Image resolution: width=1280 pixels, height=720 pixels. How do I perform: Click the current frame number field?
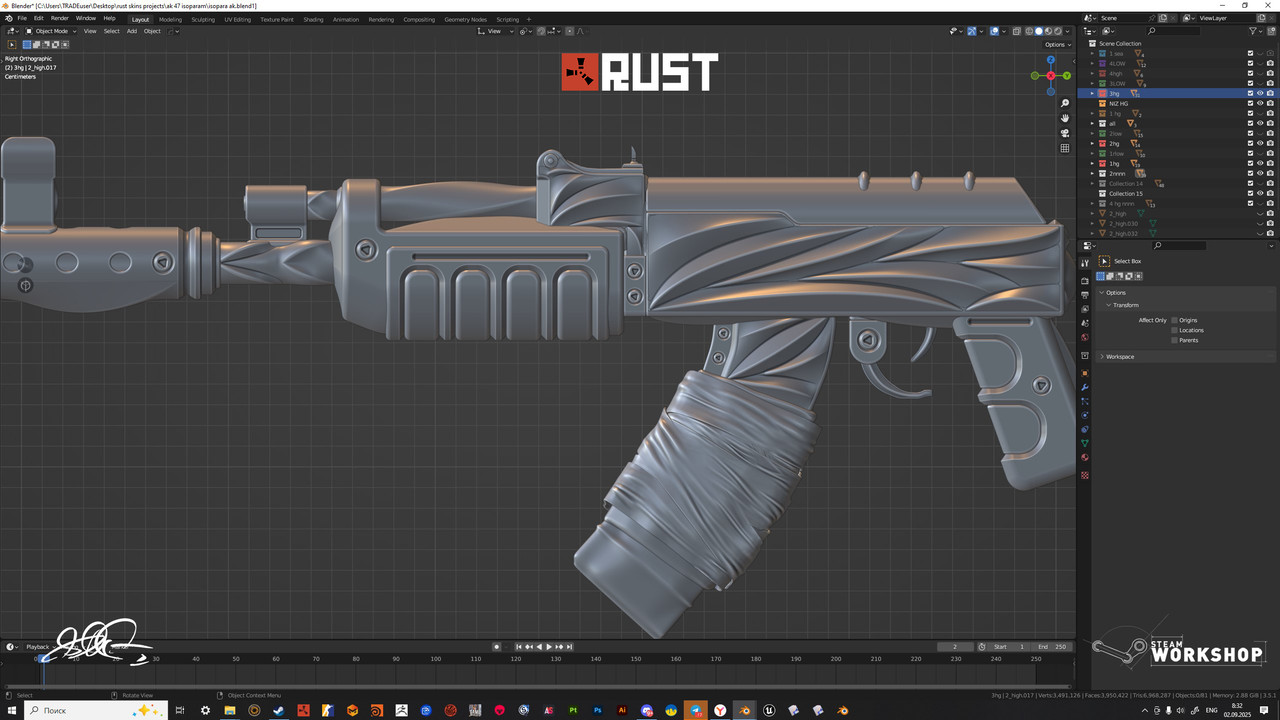click(955, 647)
